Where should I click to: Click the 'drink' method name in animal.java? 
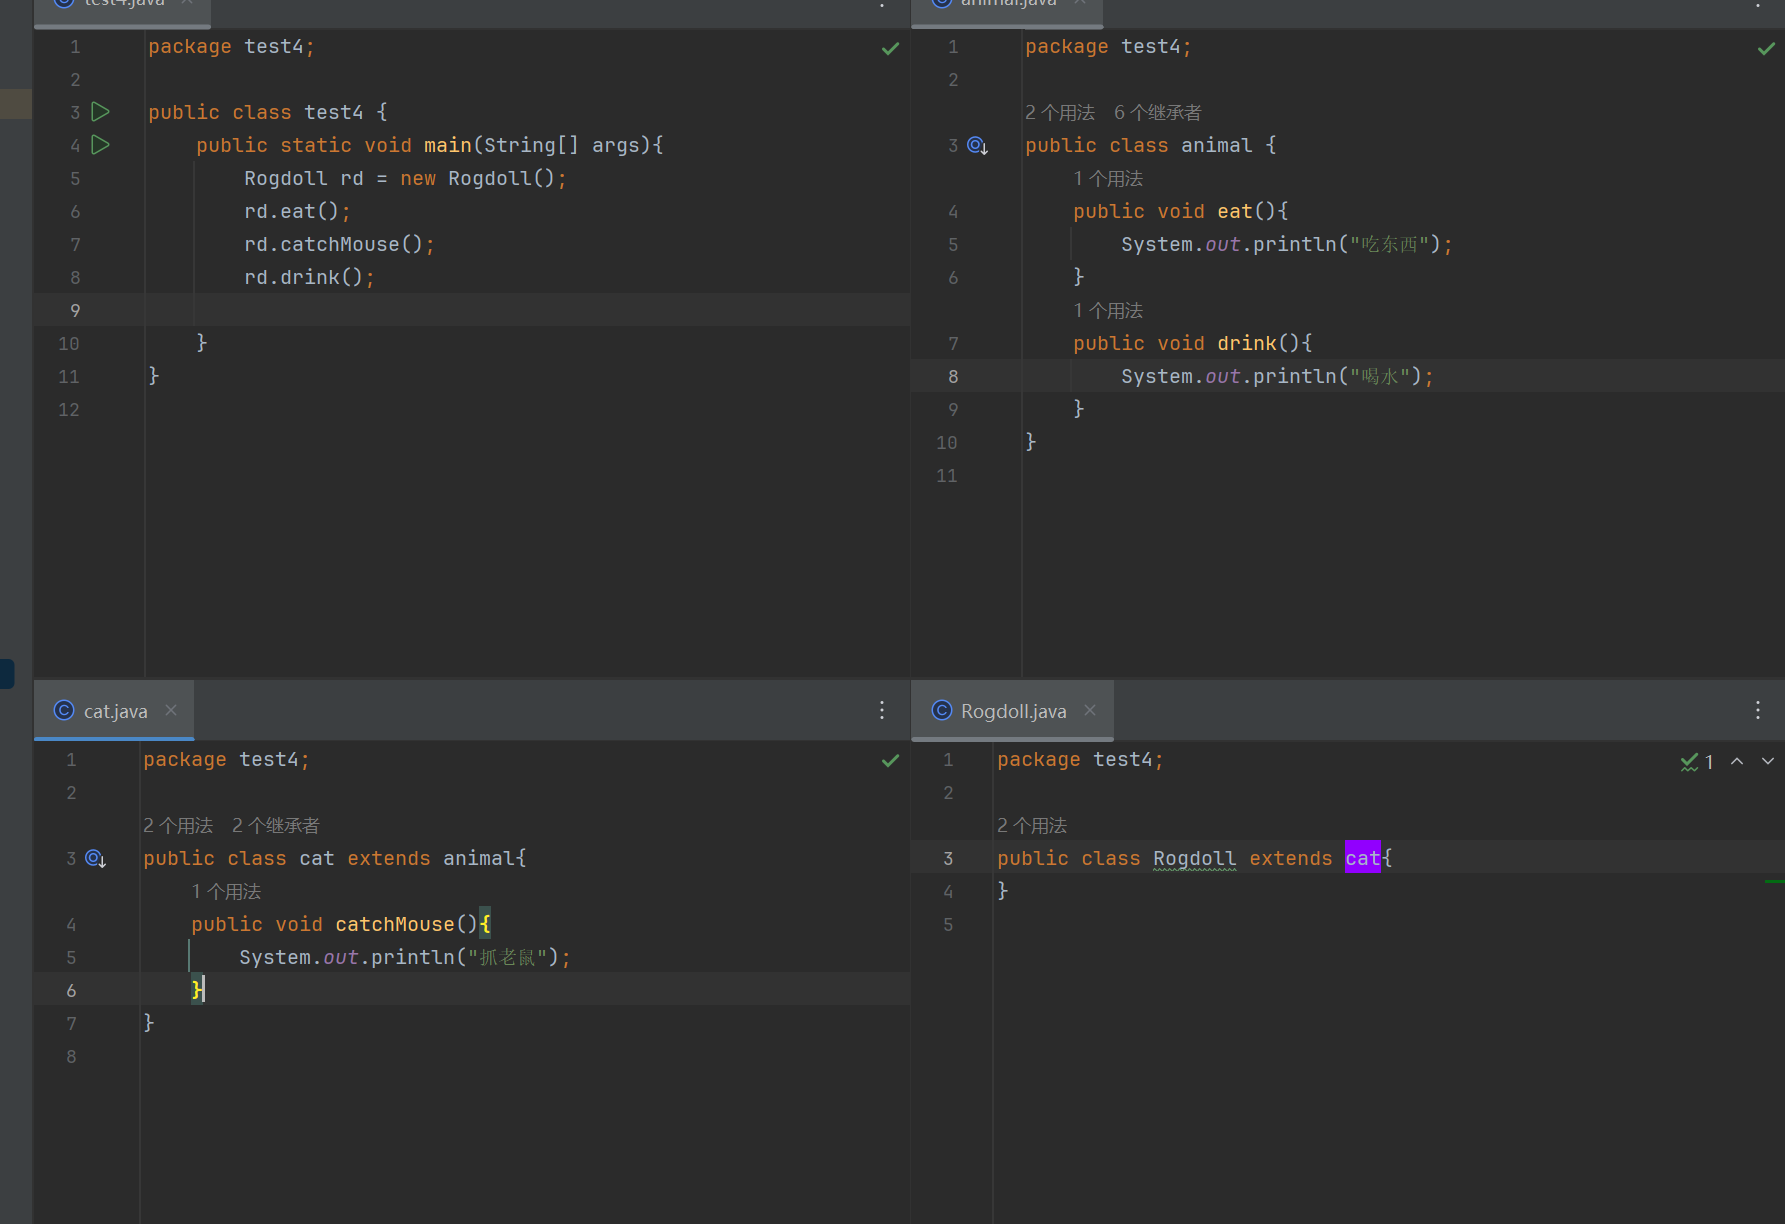(1247, 343)
